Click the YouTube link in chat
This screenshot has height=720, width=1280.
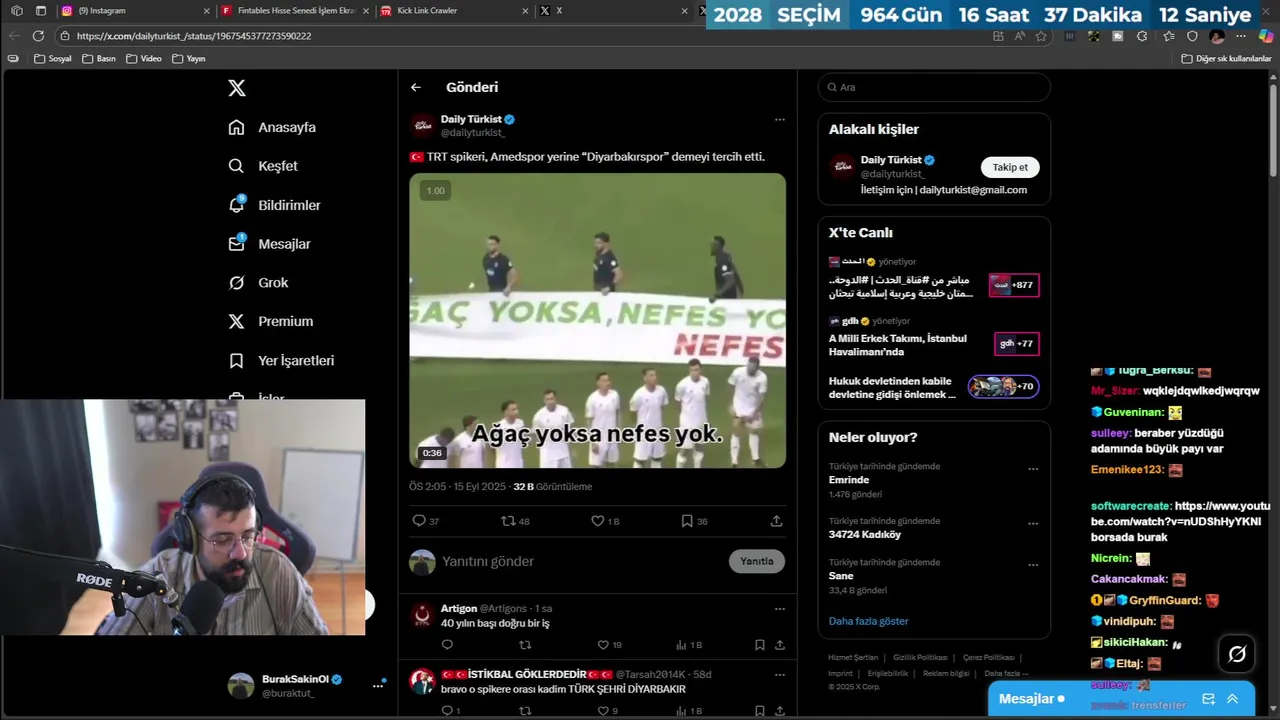click(x=1180, y=514)
